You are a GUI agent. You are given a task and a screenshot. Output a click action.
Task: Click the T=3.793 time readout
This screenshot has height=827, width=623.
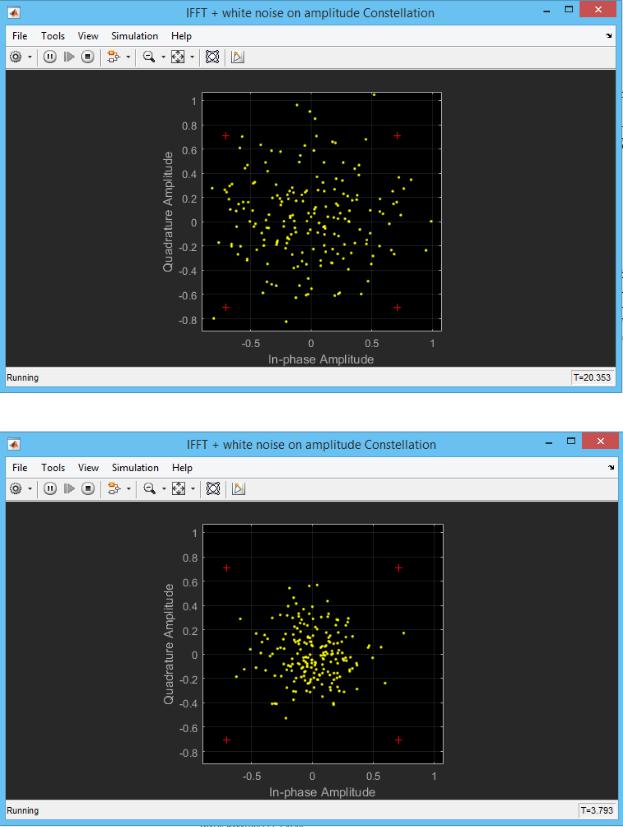click(x=597, y=810)
